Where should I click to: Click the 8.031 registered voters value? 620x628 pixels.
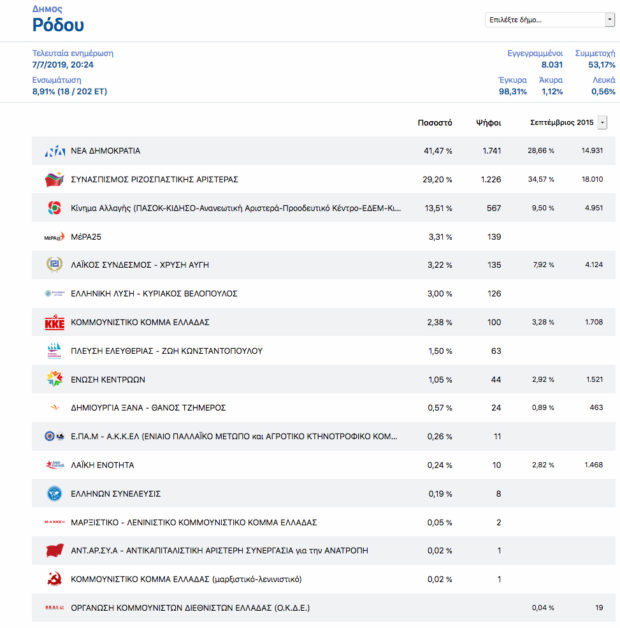[552, 64]
